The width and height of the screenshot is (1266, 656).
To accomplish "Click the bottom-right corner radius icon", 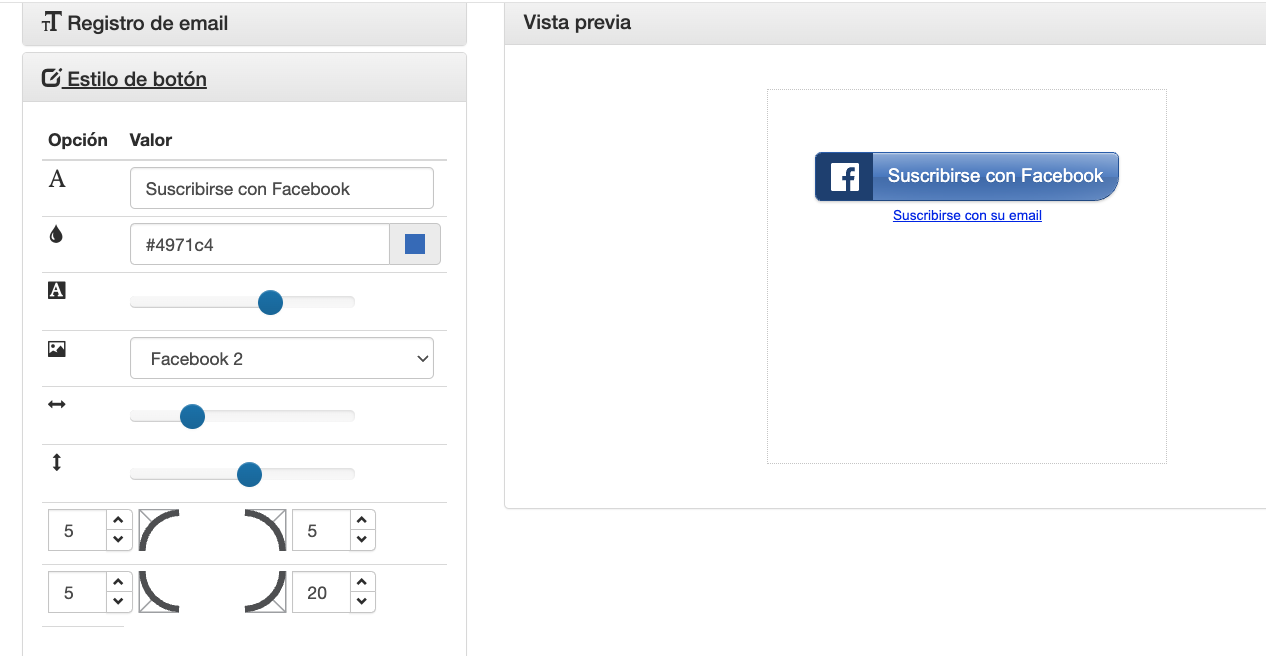I will pos(265,592).
